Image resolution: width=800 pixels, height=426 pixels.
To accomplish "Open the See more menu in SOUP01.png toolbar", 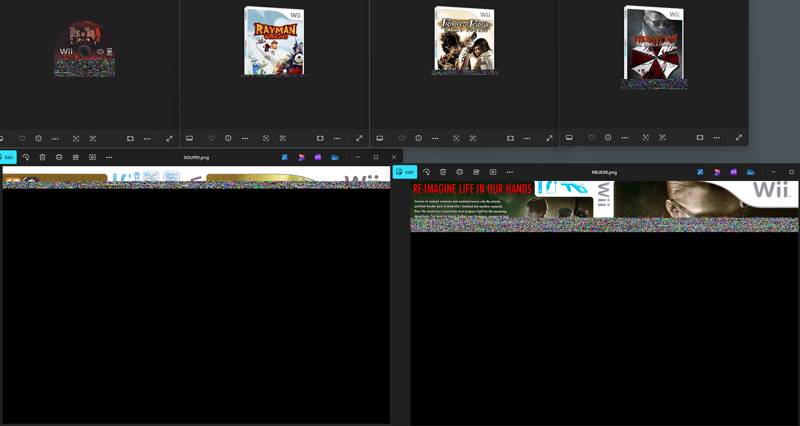I will (x=109, y=157).
